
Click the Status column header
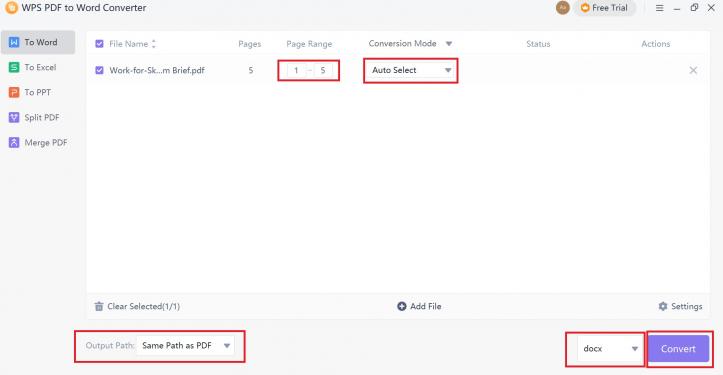538,44
